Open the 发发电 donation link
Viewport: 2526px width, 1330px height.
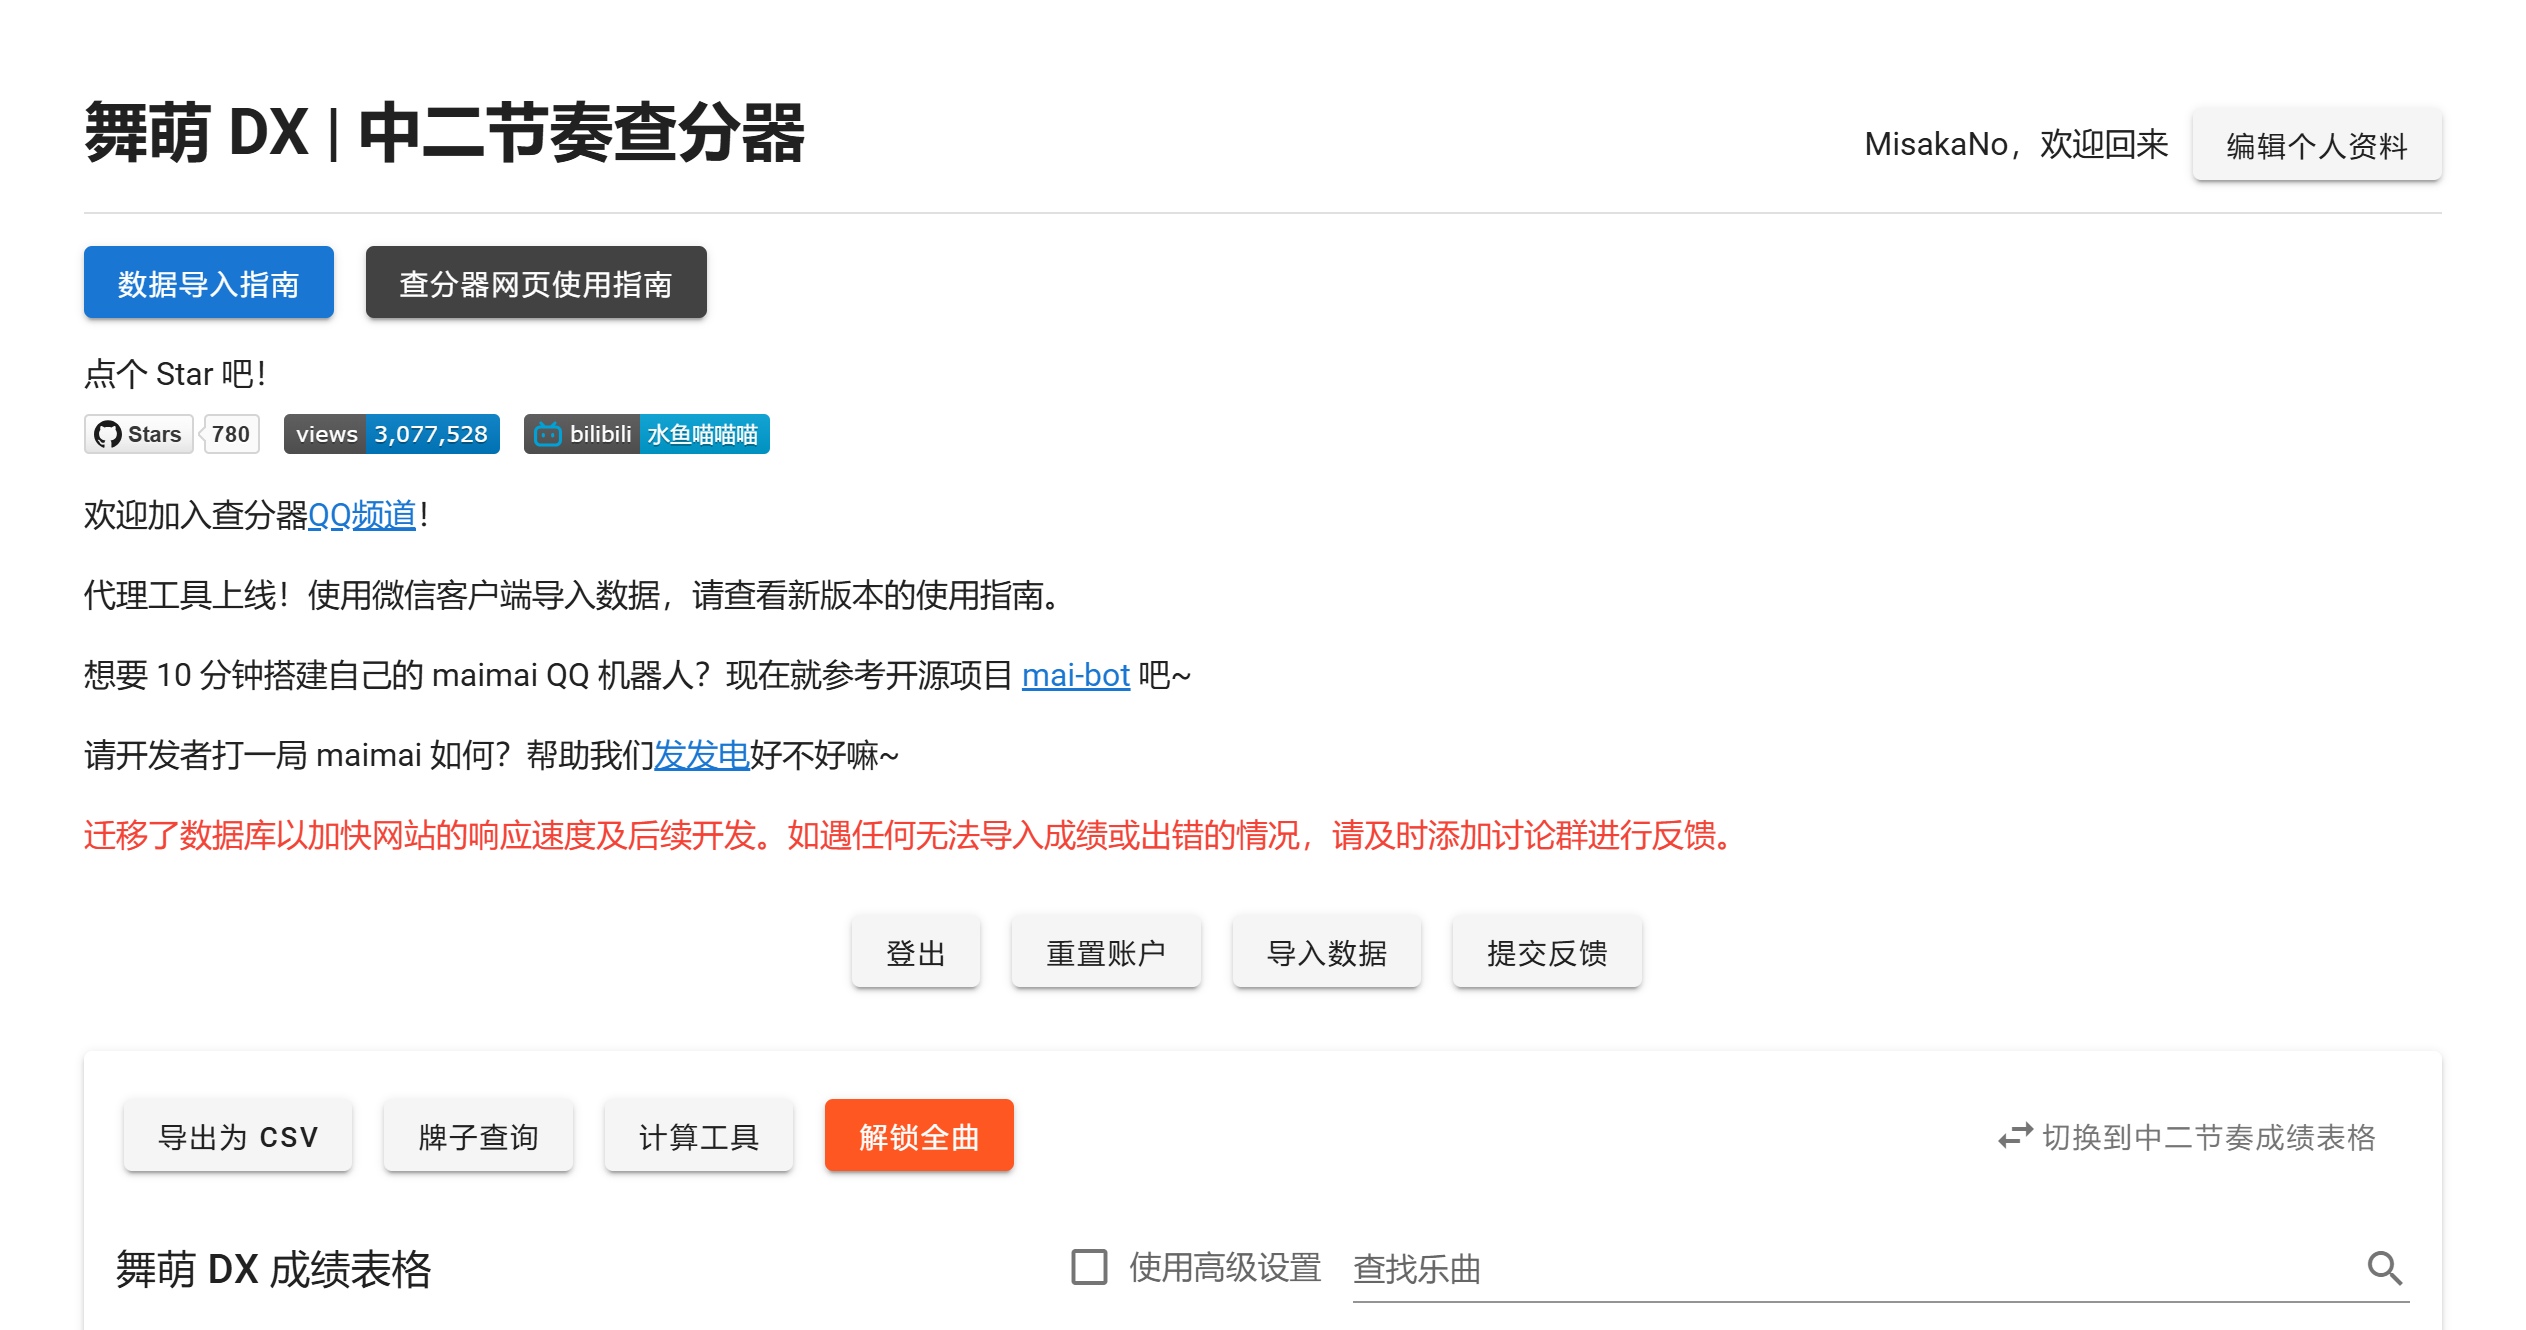[702, 755]
